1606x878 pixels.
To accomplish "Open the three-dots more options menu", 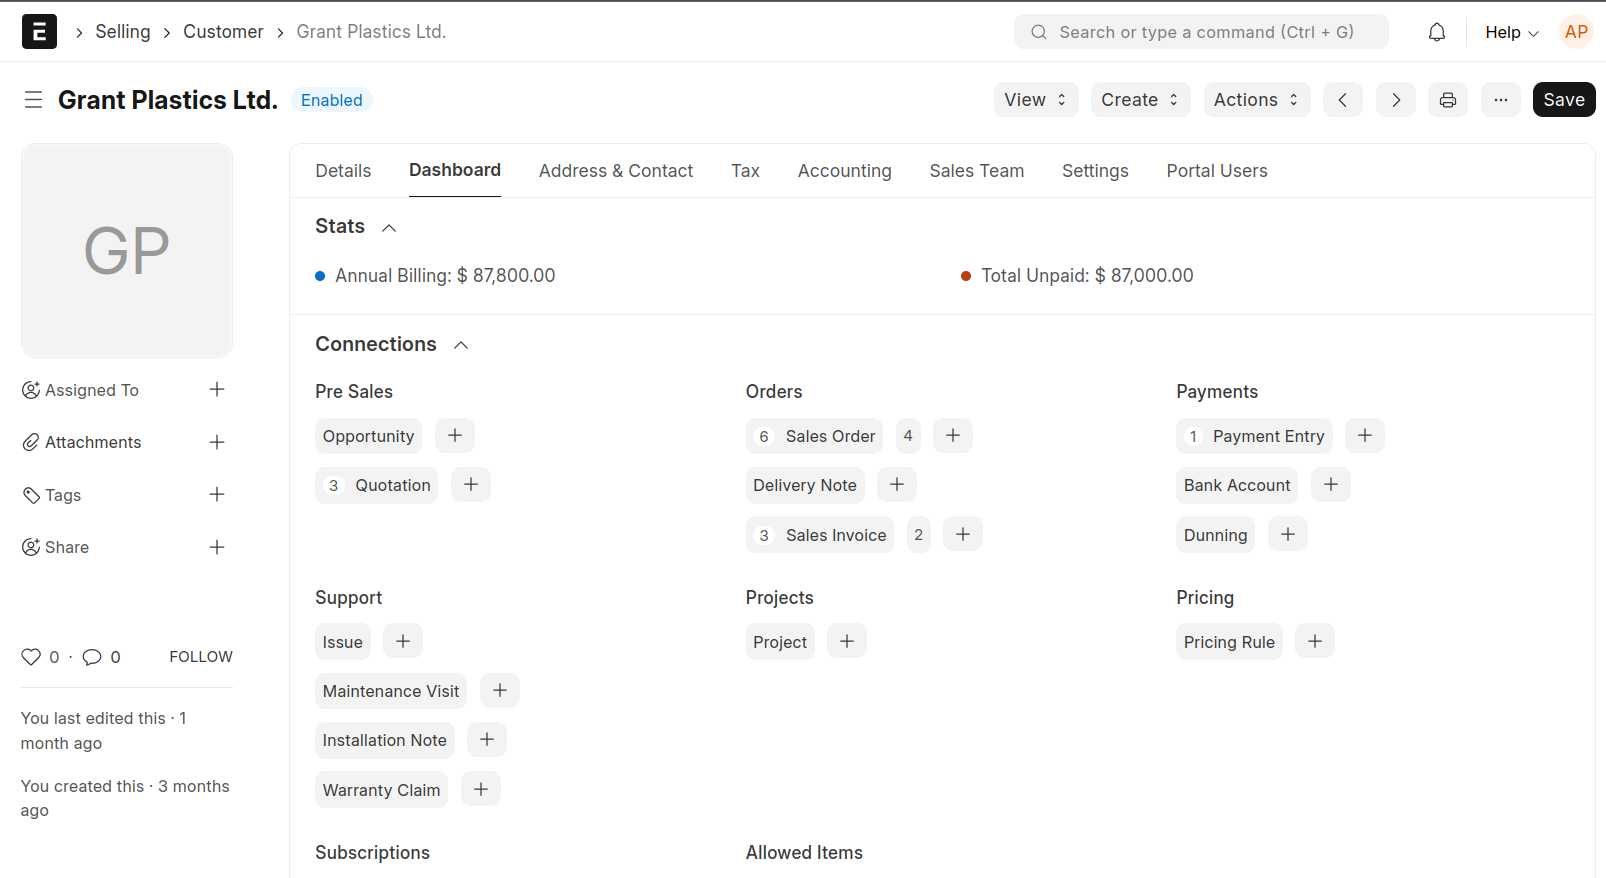I will point(1500,100).
